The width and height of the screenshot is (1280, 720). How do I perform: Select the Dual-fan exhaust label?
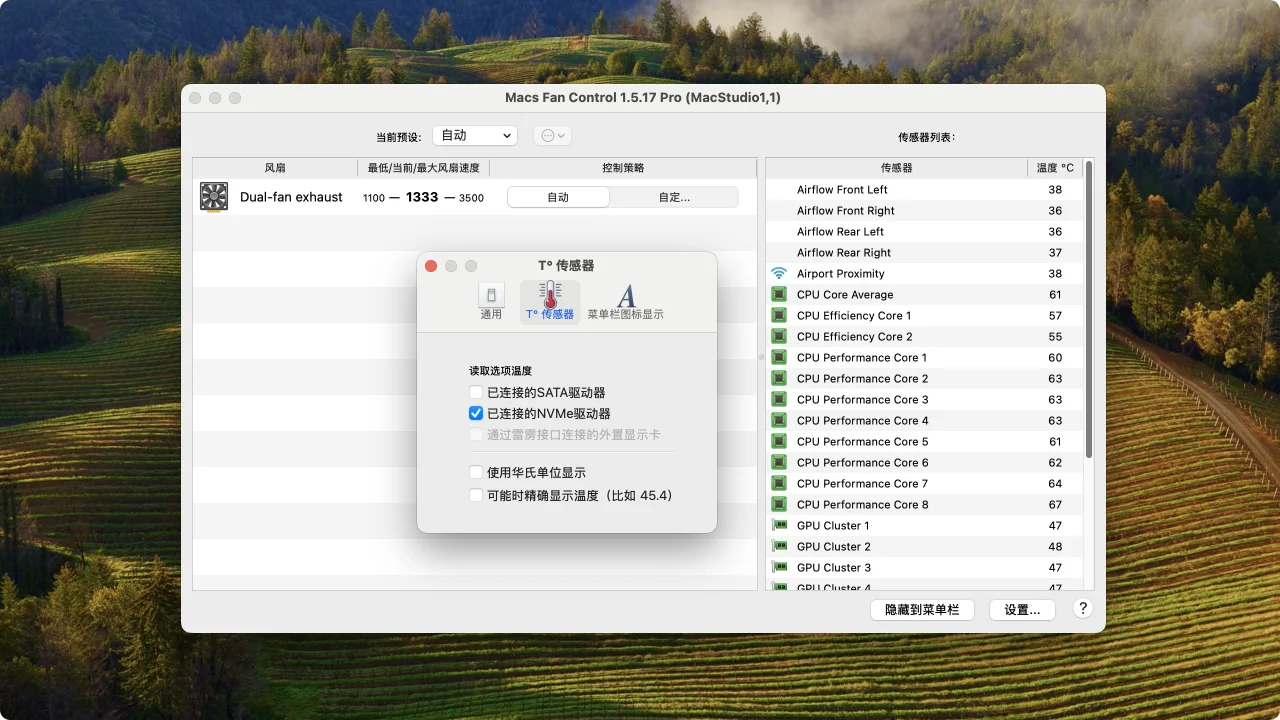click(291, 197)
